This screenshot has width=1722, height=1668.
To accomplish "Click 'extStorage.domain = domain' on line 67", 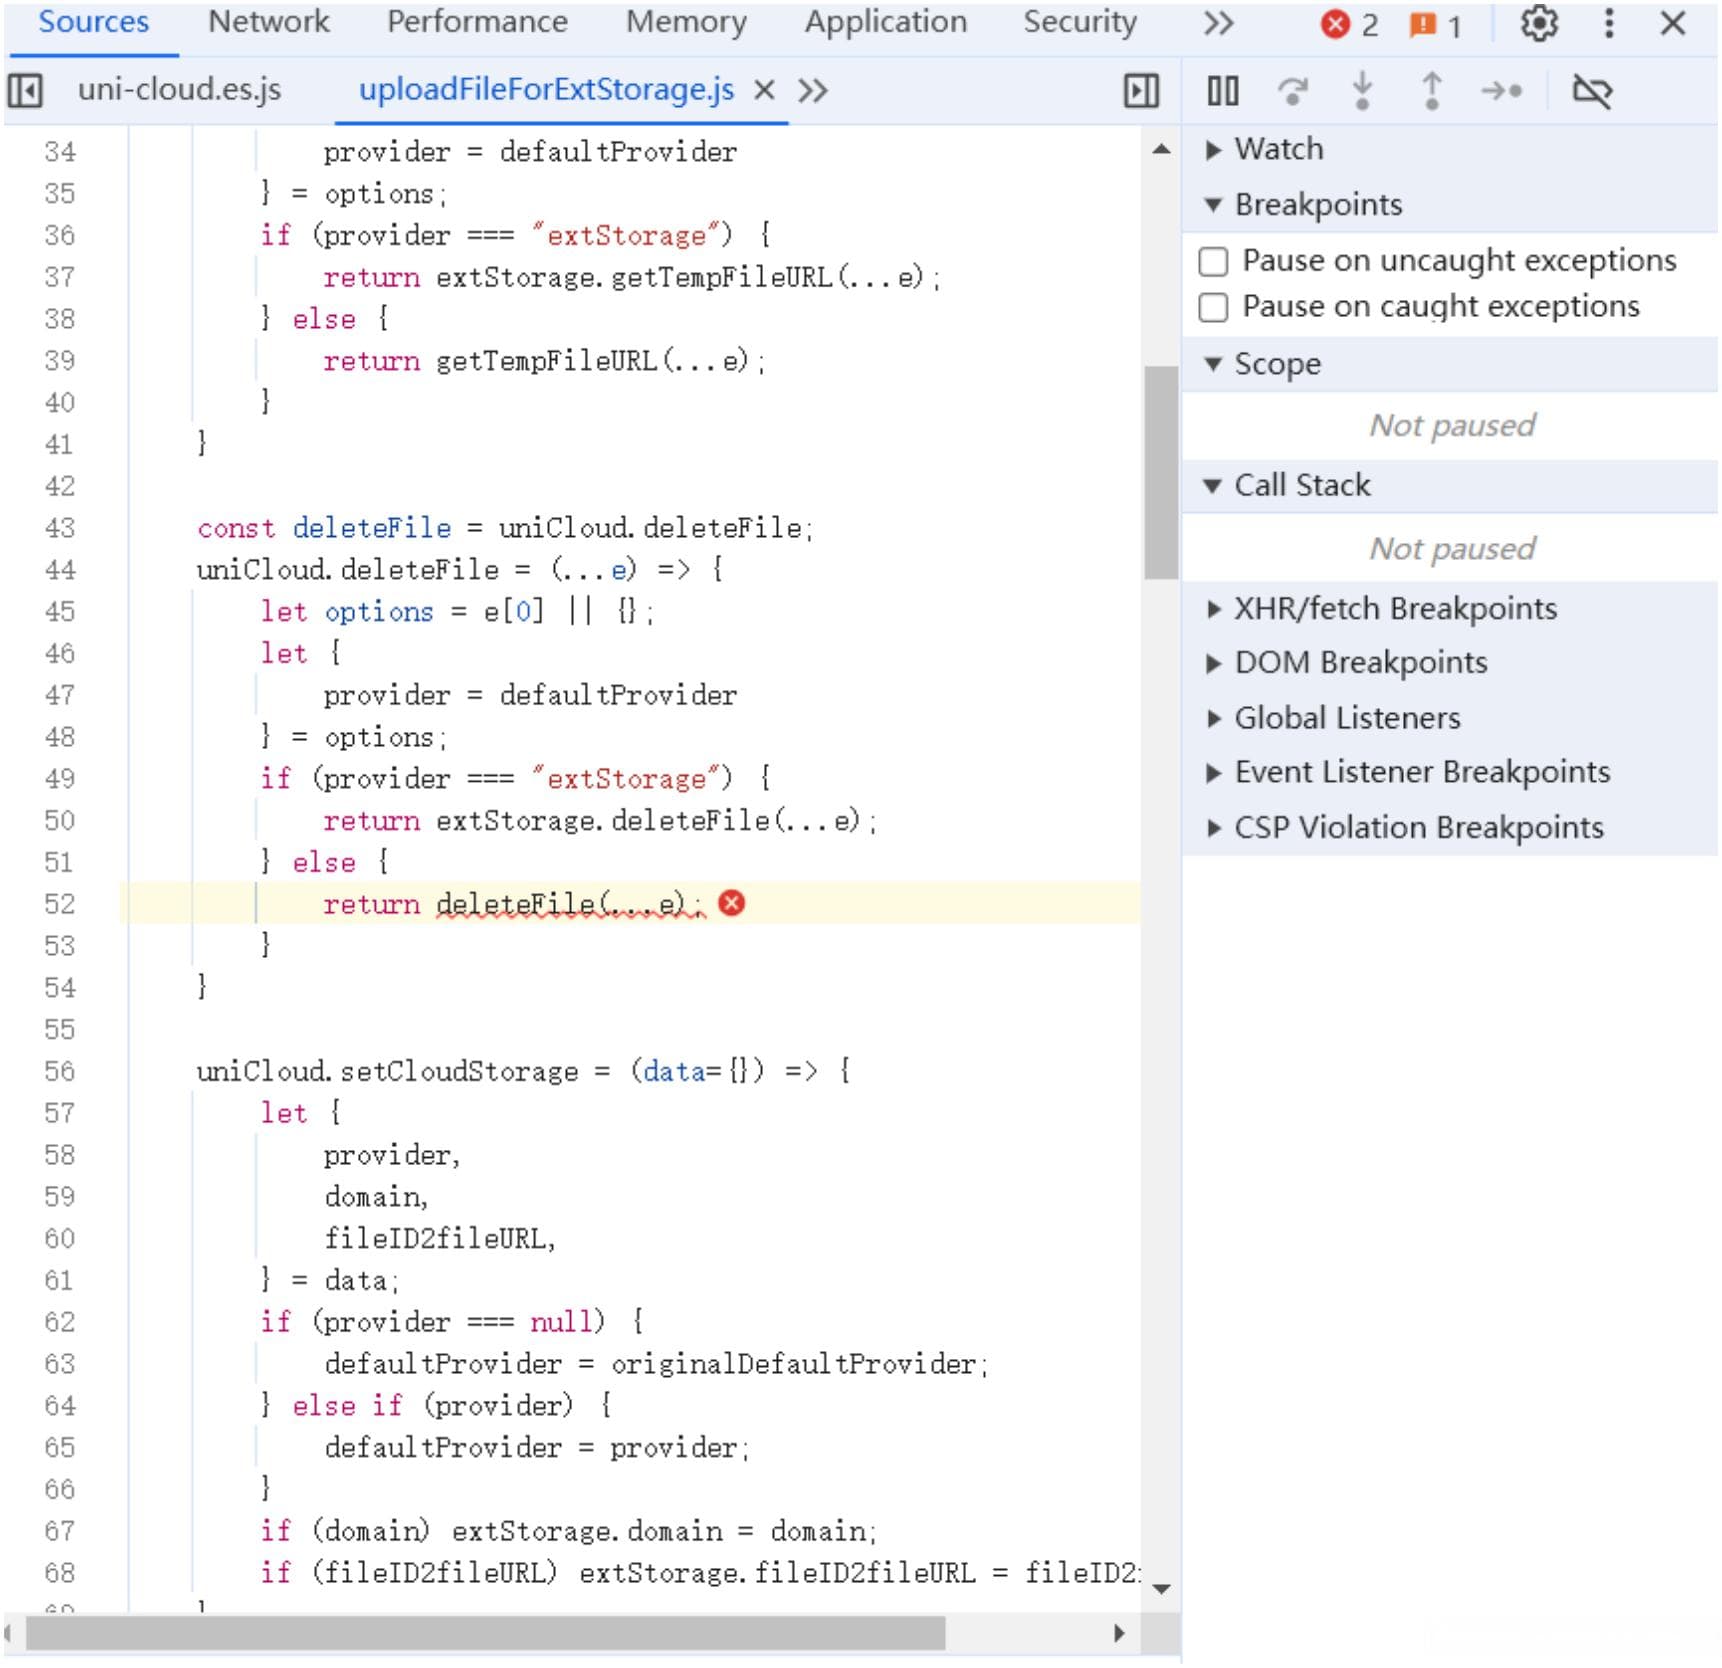I will click(659, 1531).
